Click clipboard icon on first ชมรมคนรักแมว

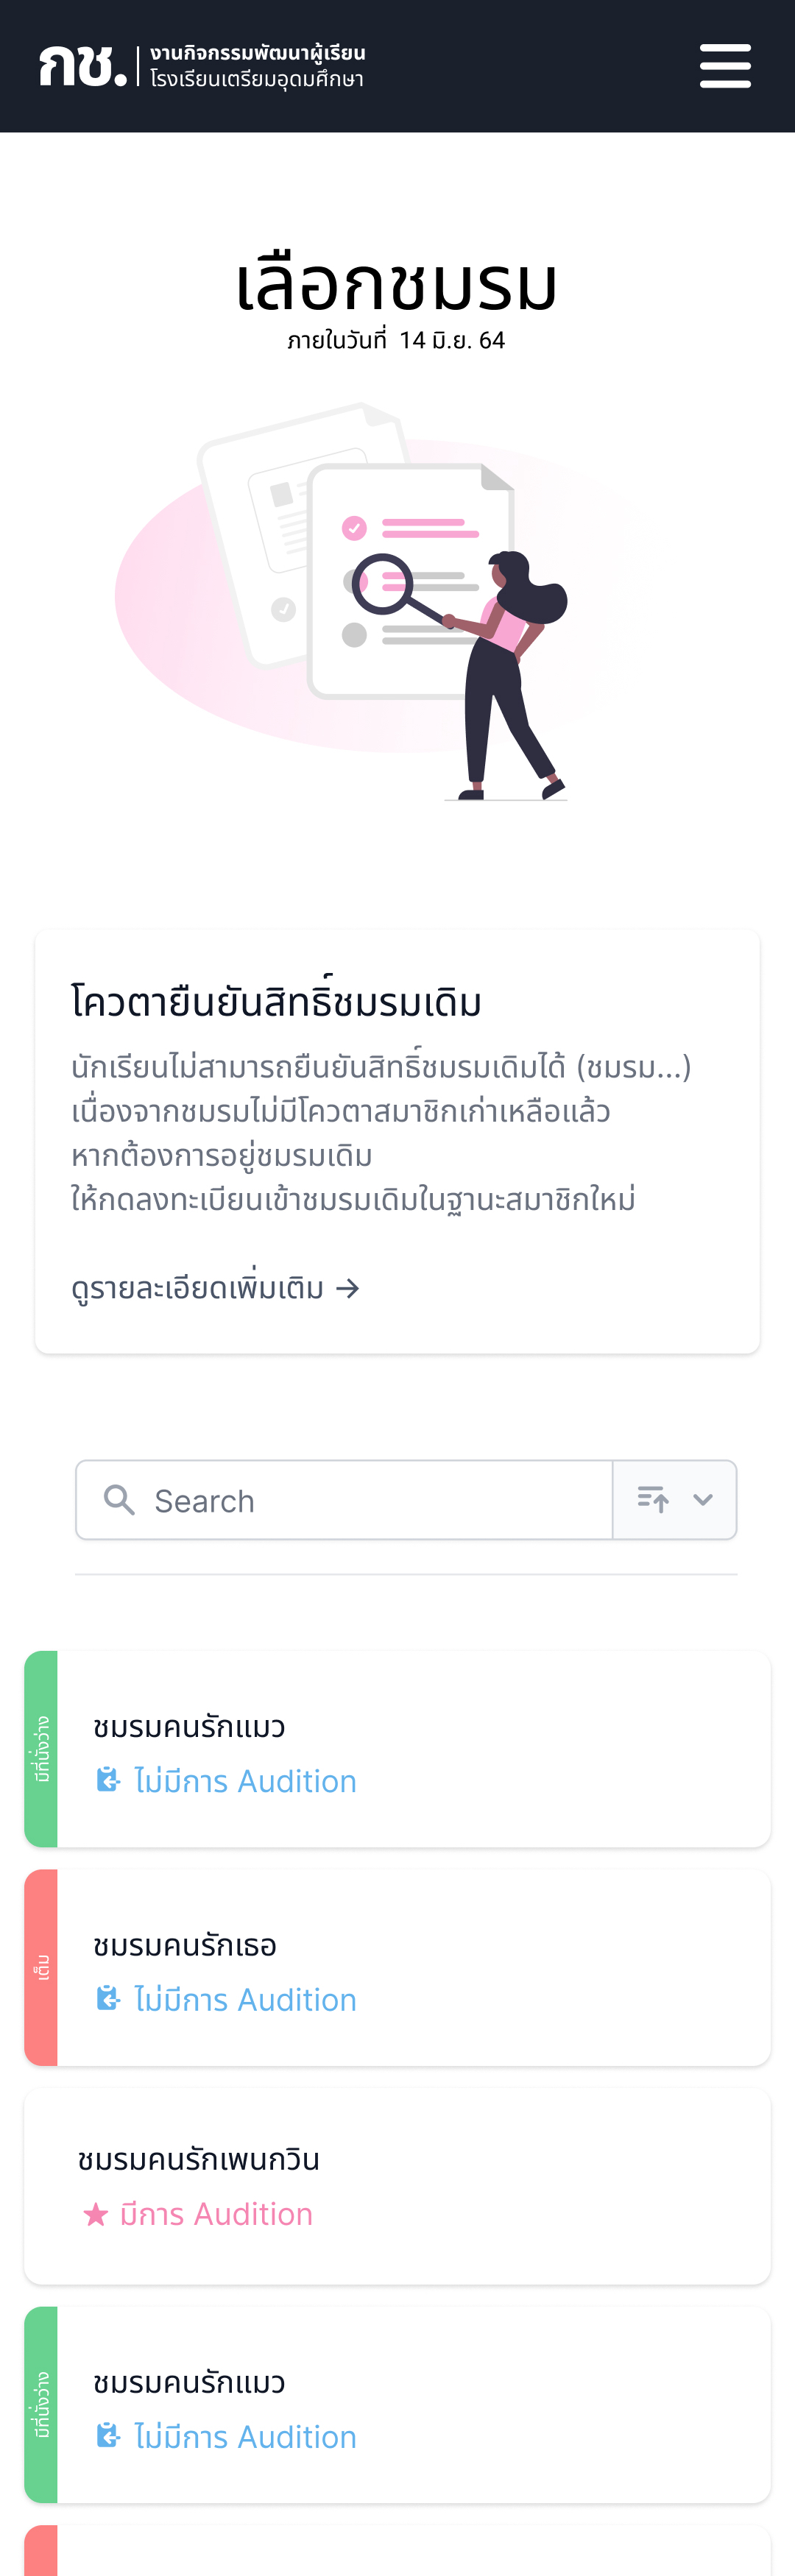tap(108, 1780)
